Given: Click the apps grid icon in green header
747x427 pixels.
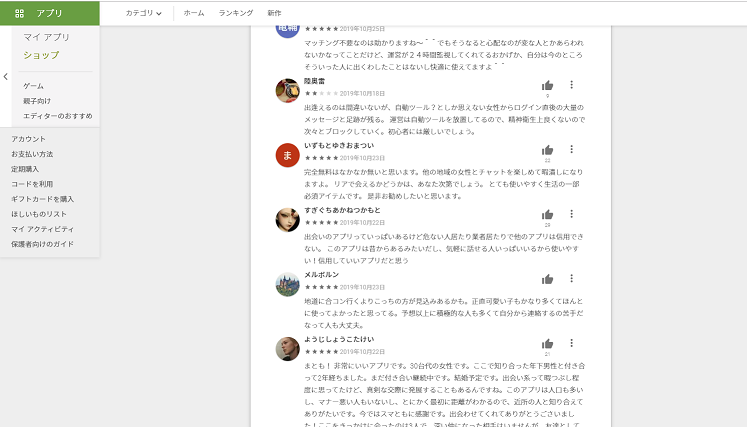Looking at the screenshot, I should (20, 13).
